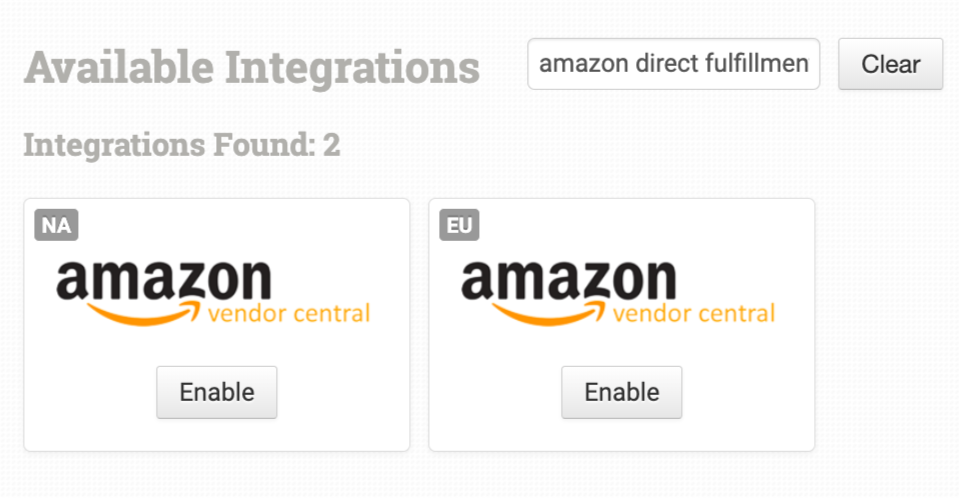Viewport: 959px width, 498px height.
Task: Enable the NA Amazon Vendor Central integration
Action: point(216,392)
